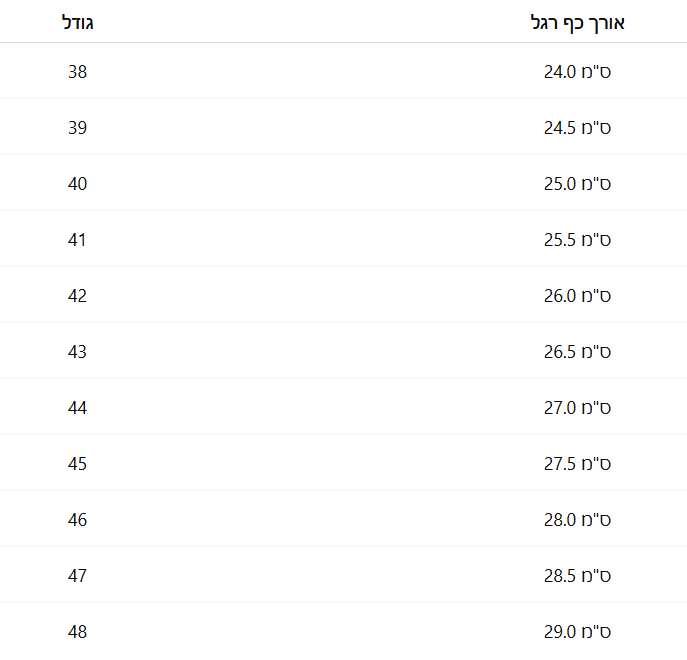Click the 24.0 ס"מ foot length value
The image size is (687, 660).
tap(577, 71)
